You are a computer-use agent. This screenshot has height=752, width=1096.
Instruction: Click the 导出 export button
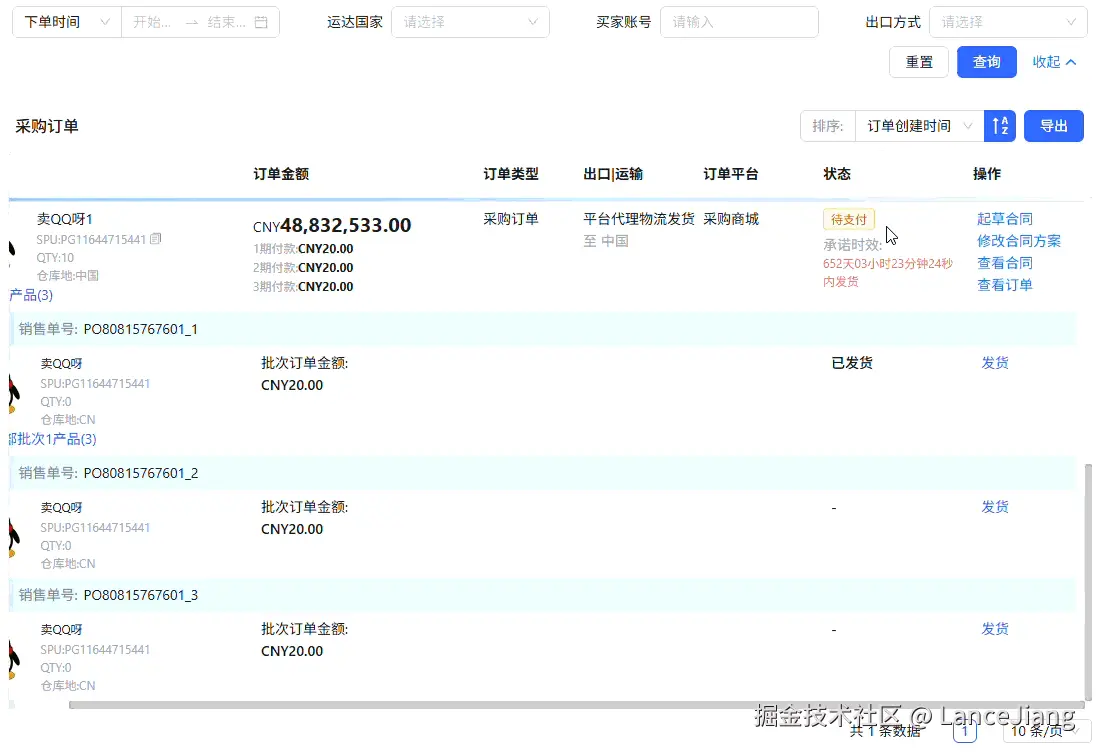click(x=1053, y=125)
